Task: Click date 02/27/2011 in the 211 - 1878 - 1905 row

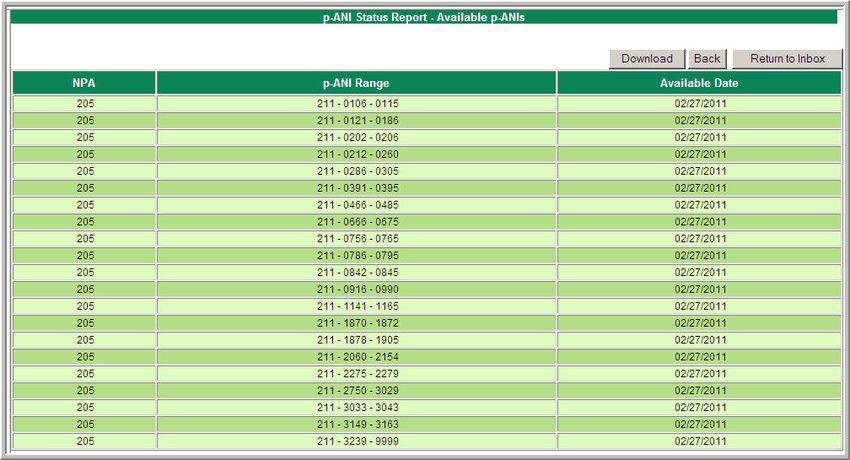Action: coord(700,340)
